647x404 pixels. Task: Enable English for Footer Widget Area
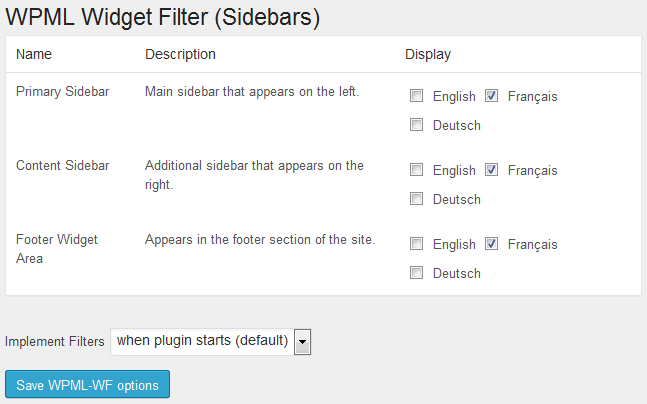[416, 243]
